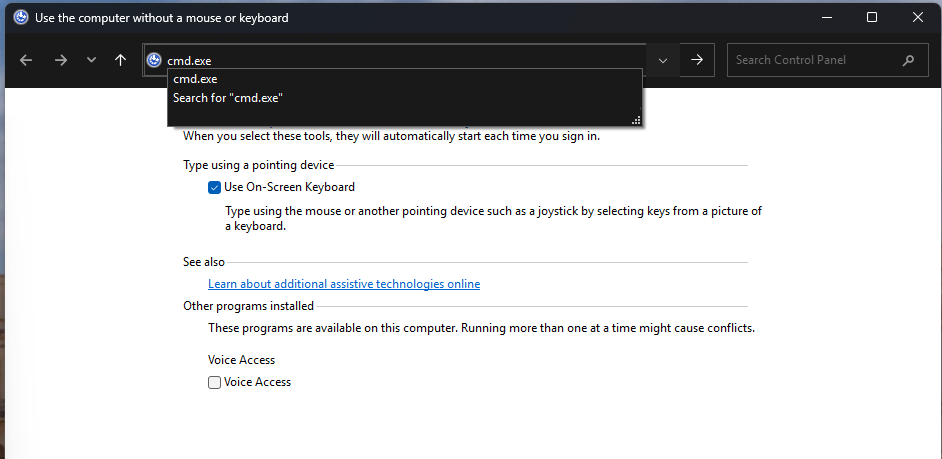The image size is (942, 459).
Task: Open the Recent locations dropdown chevron
Action: point(92,60)
